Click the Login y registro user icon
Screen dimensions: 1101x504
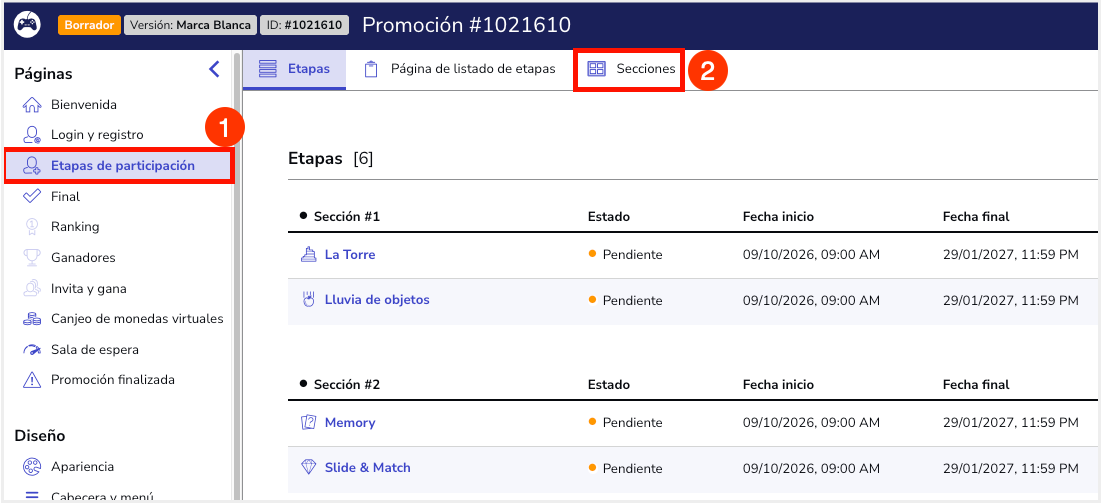(32, 135)
